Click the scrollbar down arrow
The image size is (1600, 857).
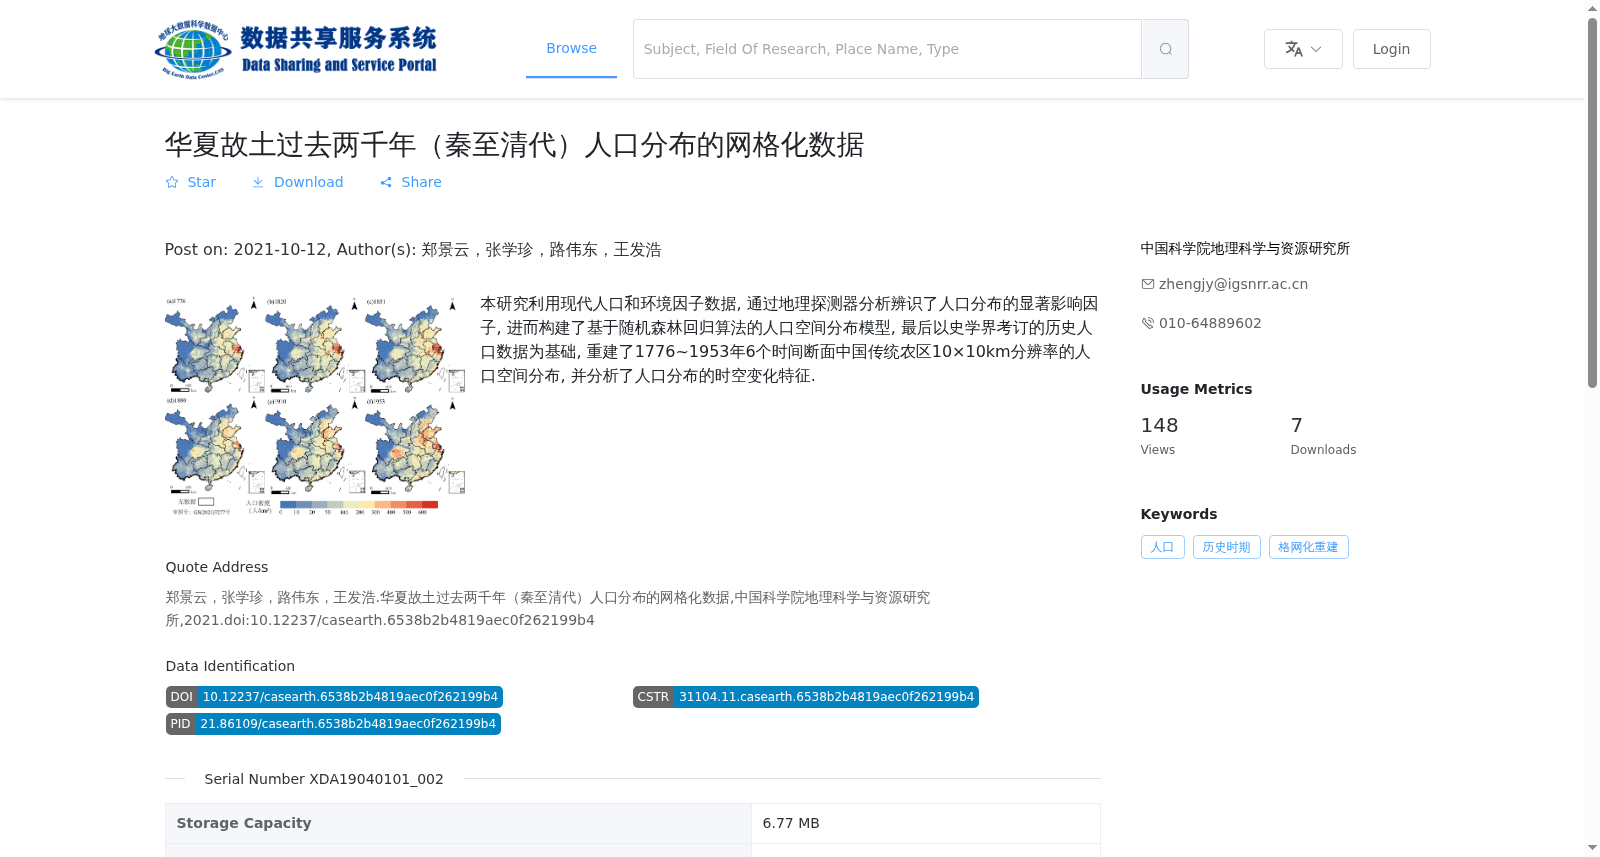(x=1592, y=848)
